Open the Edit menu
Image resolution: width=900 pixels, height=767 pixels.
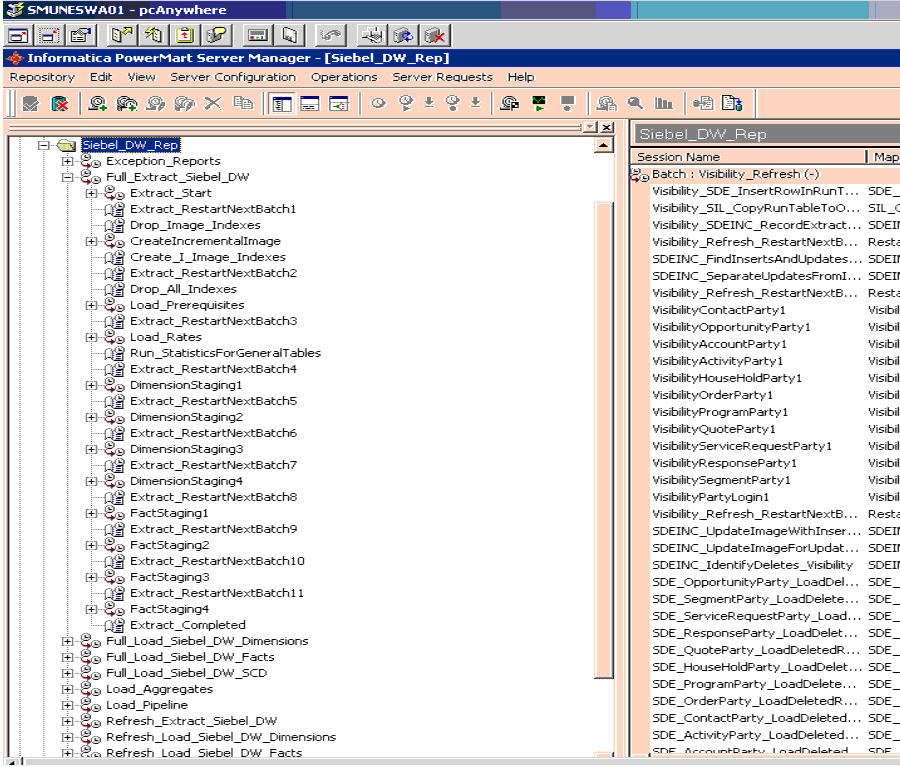[101, 77]
